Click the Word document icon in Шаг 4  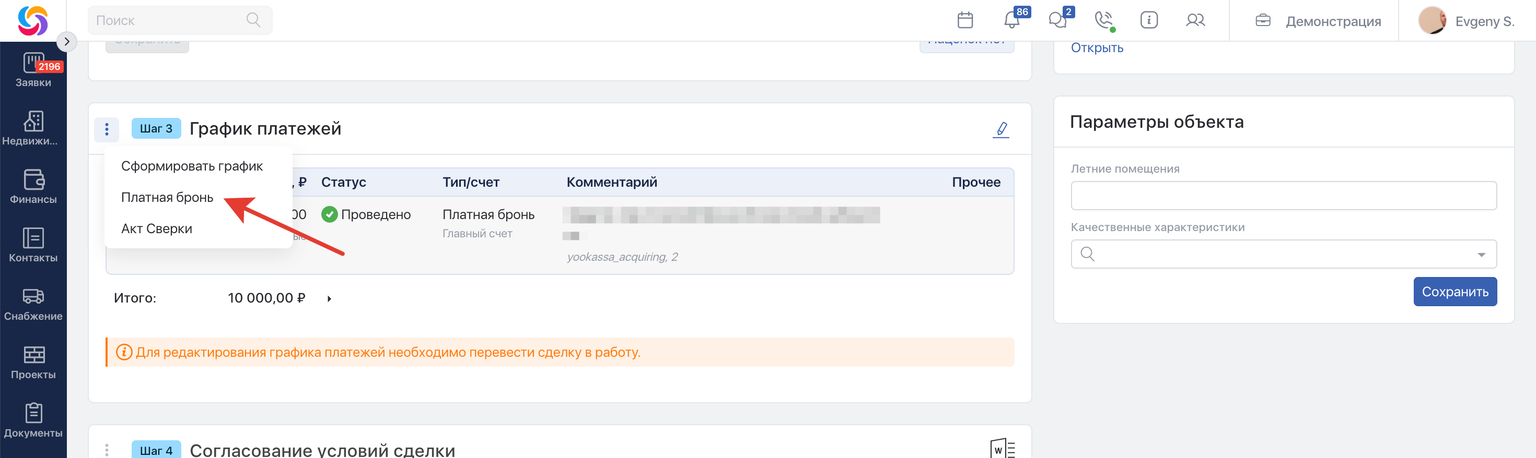(x=1002, y=449)
